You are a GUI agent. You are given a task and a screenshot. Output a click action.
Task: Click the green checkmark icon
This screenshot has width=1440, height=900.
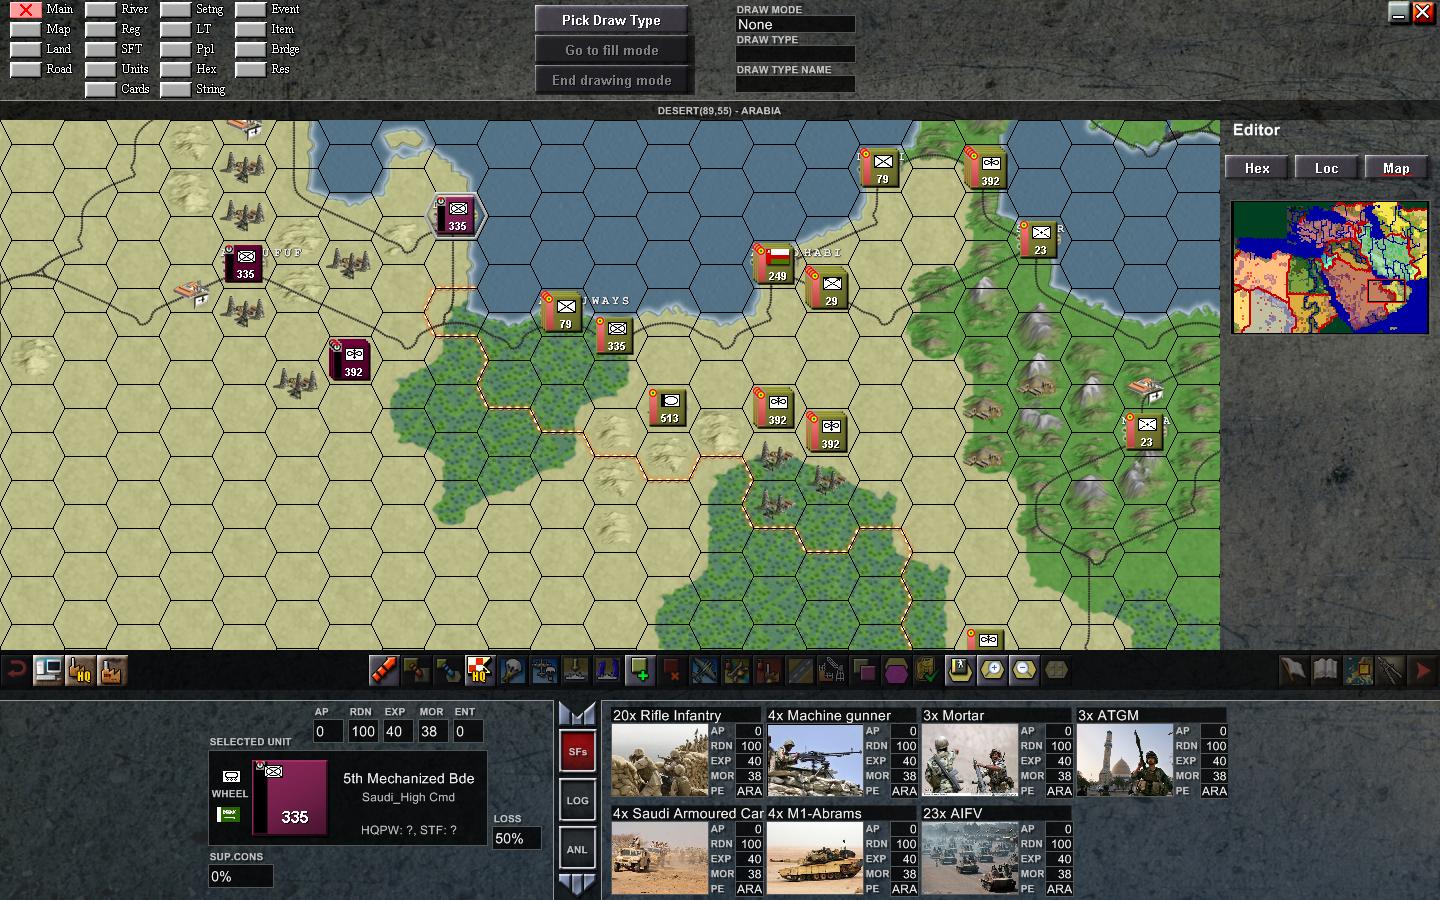pos(928,670)
